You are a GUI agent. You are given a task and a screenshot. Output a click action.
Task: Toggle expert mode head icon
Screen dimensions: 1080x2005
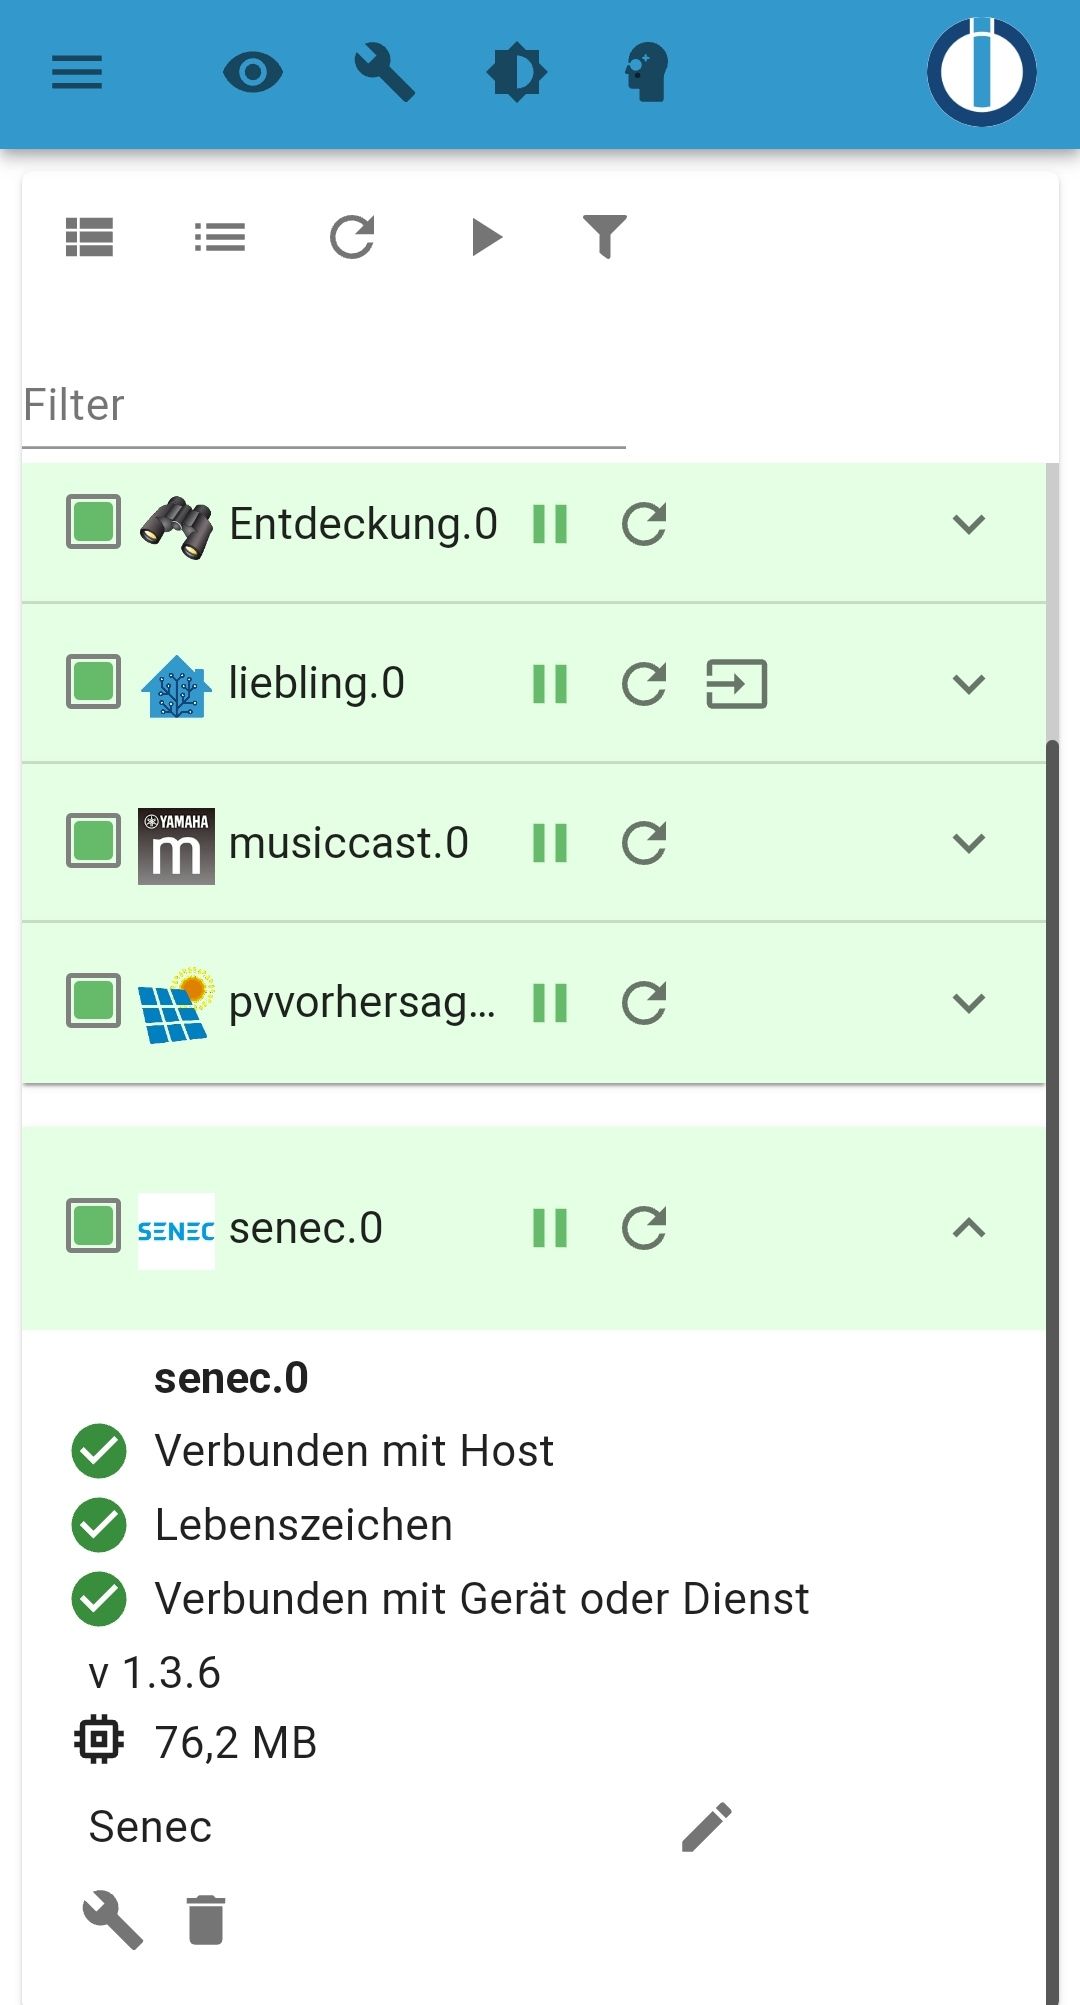point(646,72)
